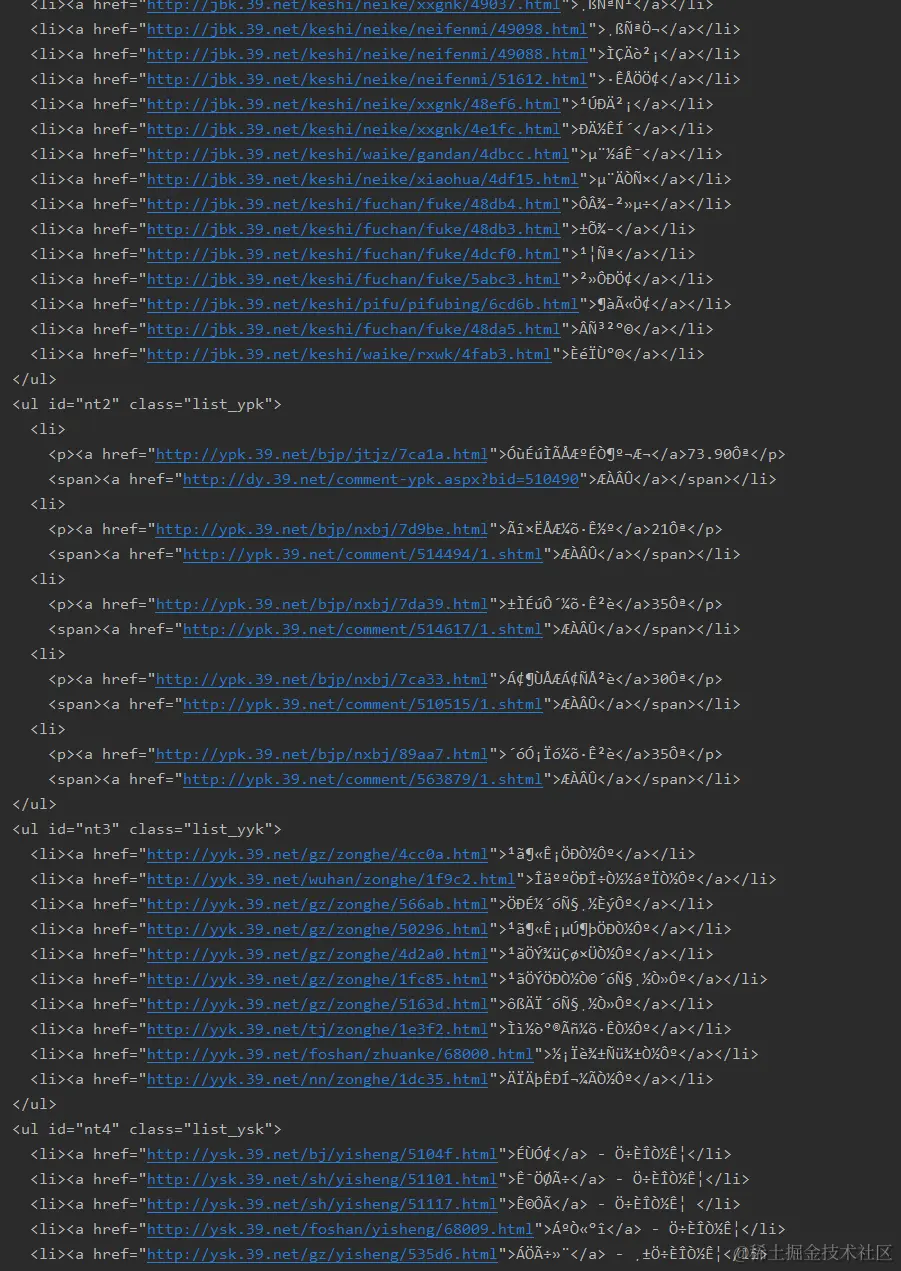Click the comment/563879/1.shtml link
Image resolution: width=901 pixels, height=1271 pixels.
[x=363, y=779]
